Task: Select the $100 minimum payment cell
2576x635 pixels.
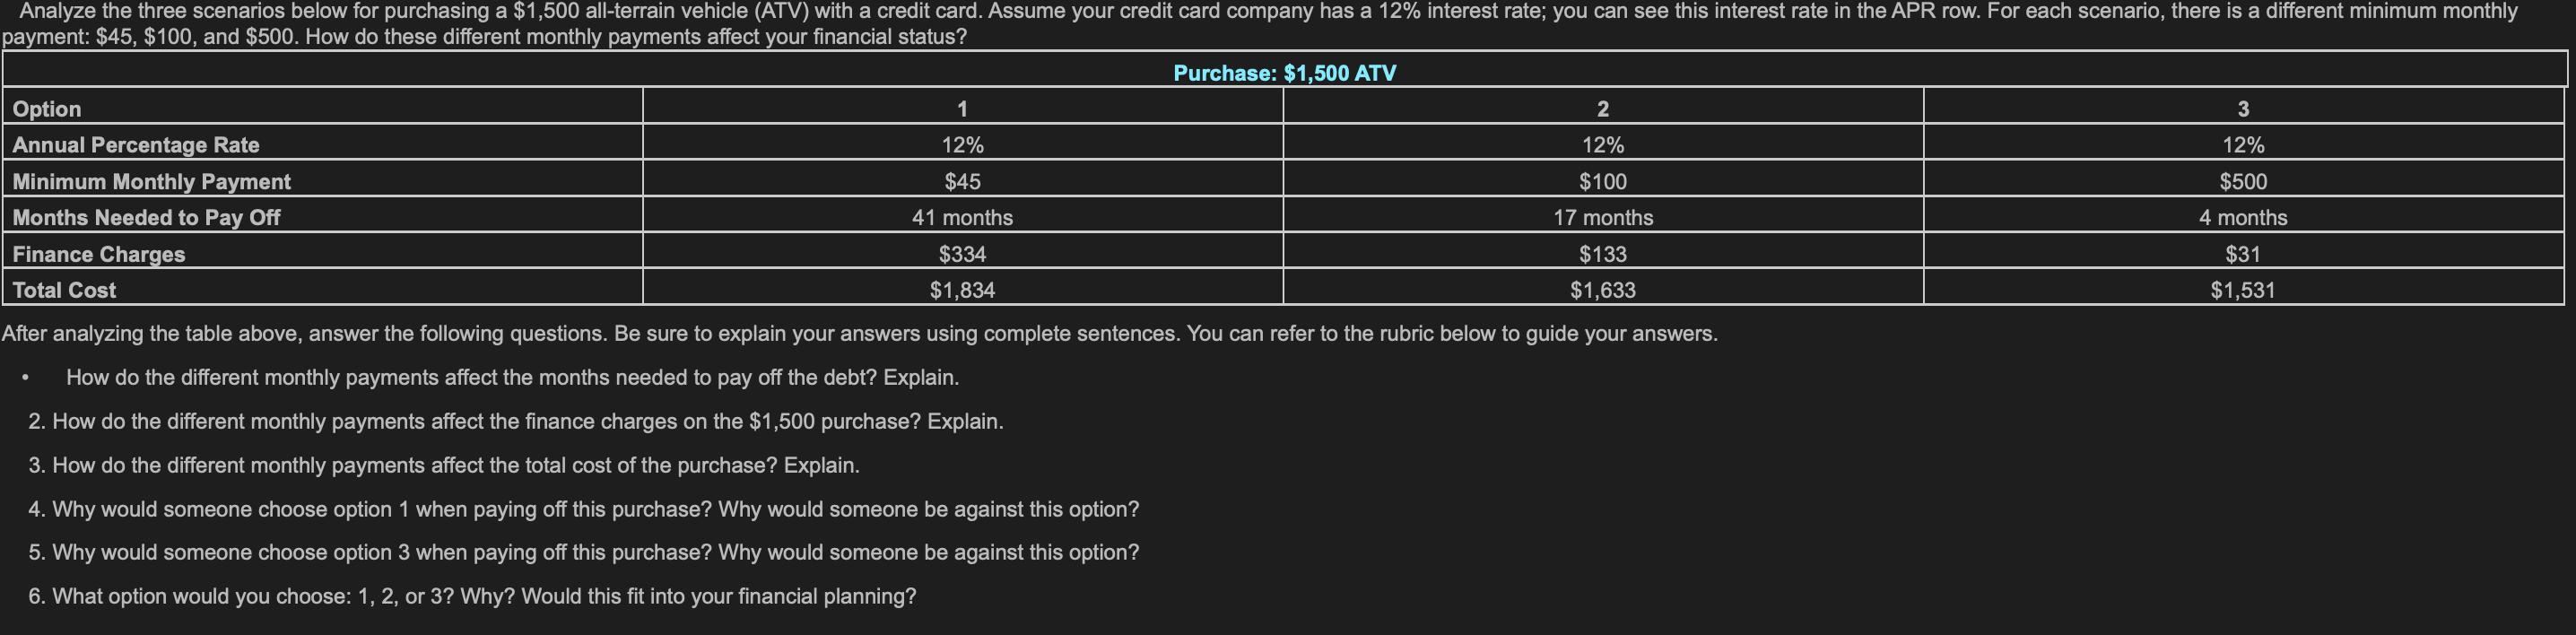Action: 1603,181
